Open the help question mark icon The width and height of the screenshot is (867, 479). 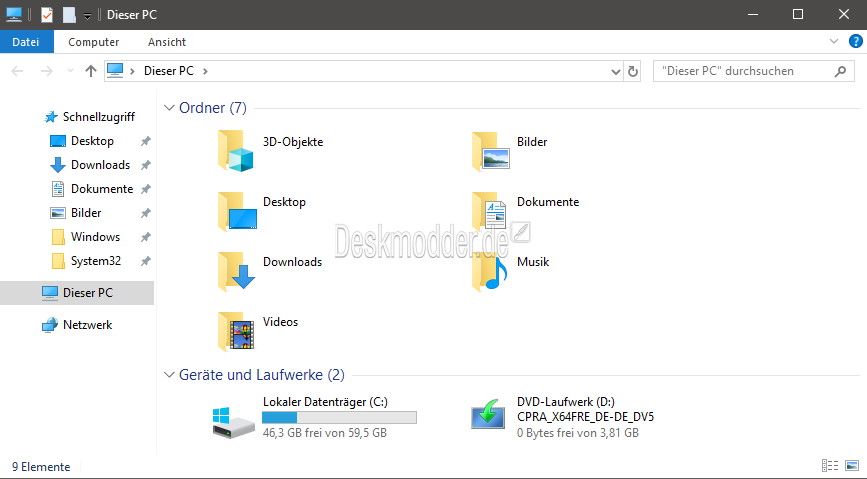tap(855, 41)
